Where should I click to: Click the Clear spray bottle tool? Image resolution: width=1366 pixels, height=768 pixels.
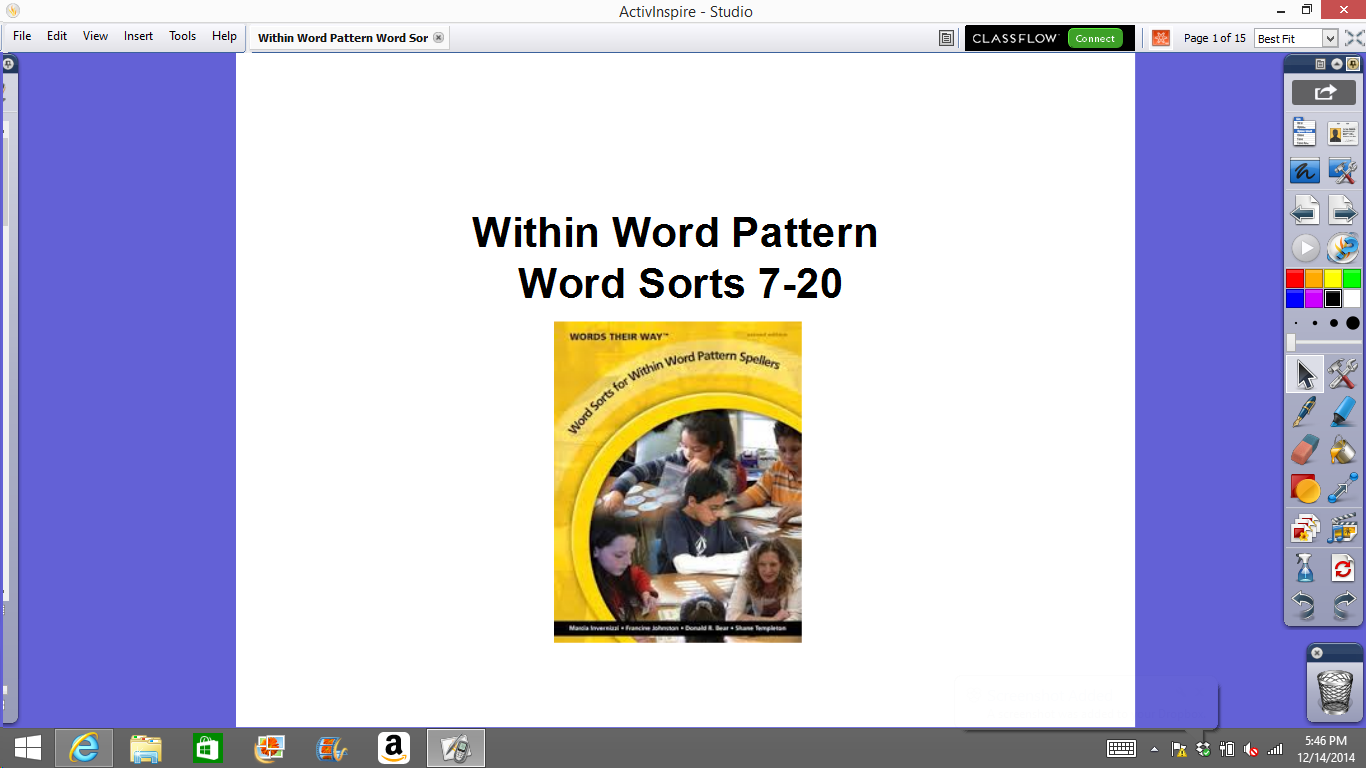[1304, 568]
